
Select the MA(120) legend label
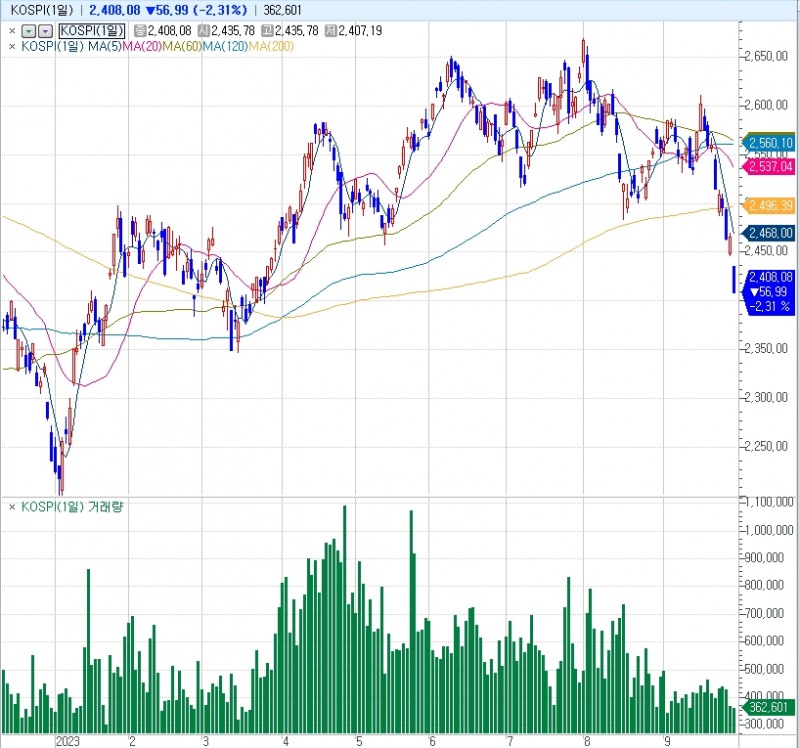pyautogui.click(x=225, y=46)
